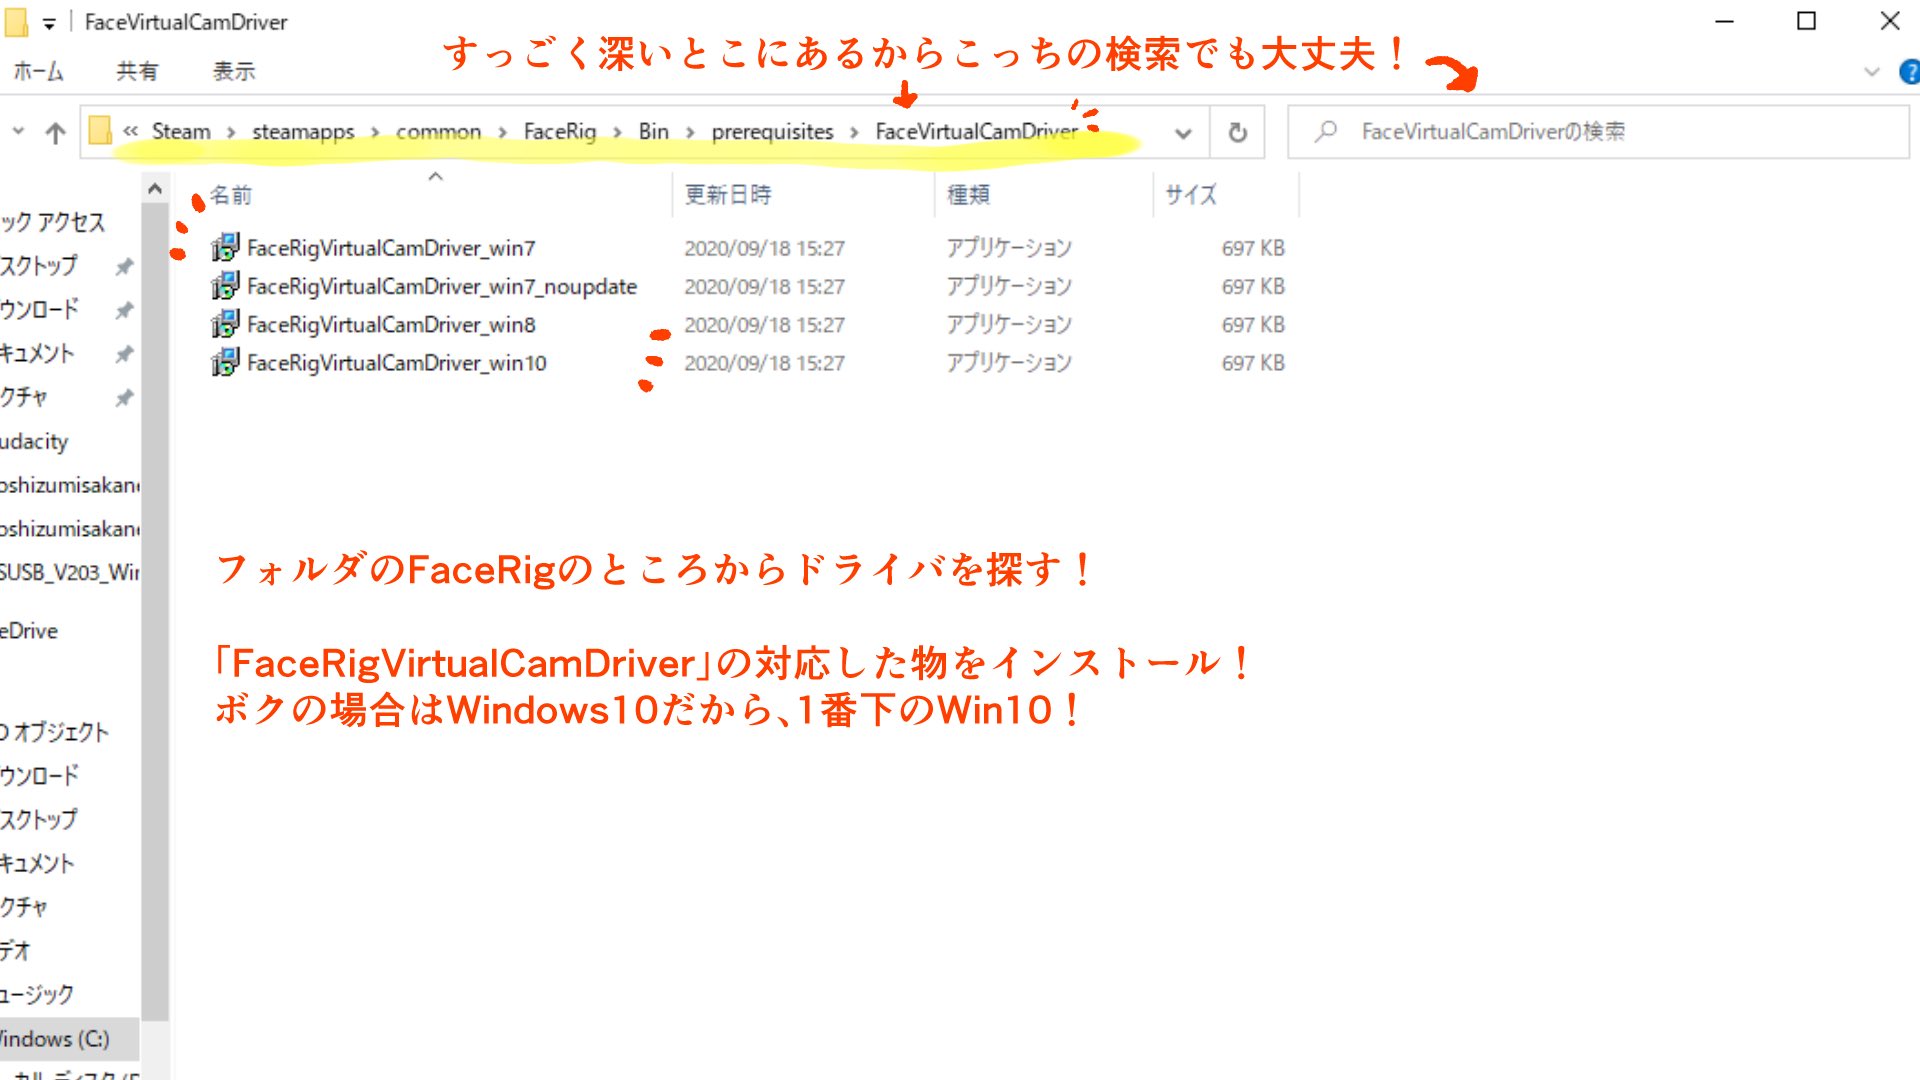Navigate to FaceRig in breadcrumb

point(560,131)
